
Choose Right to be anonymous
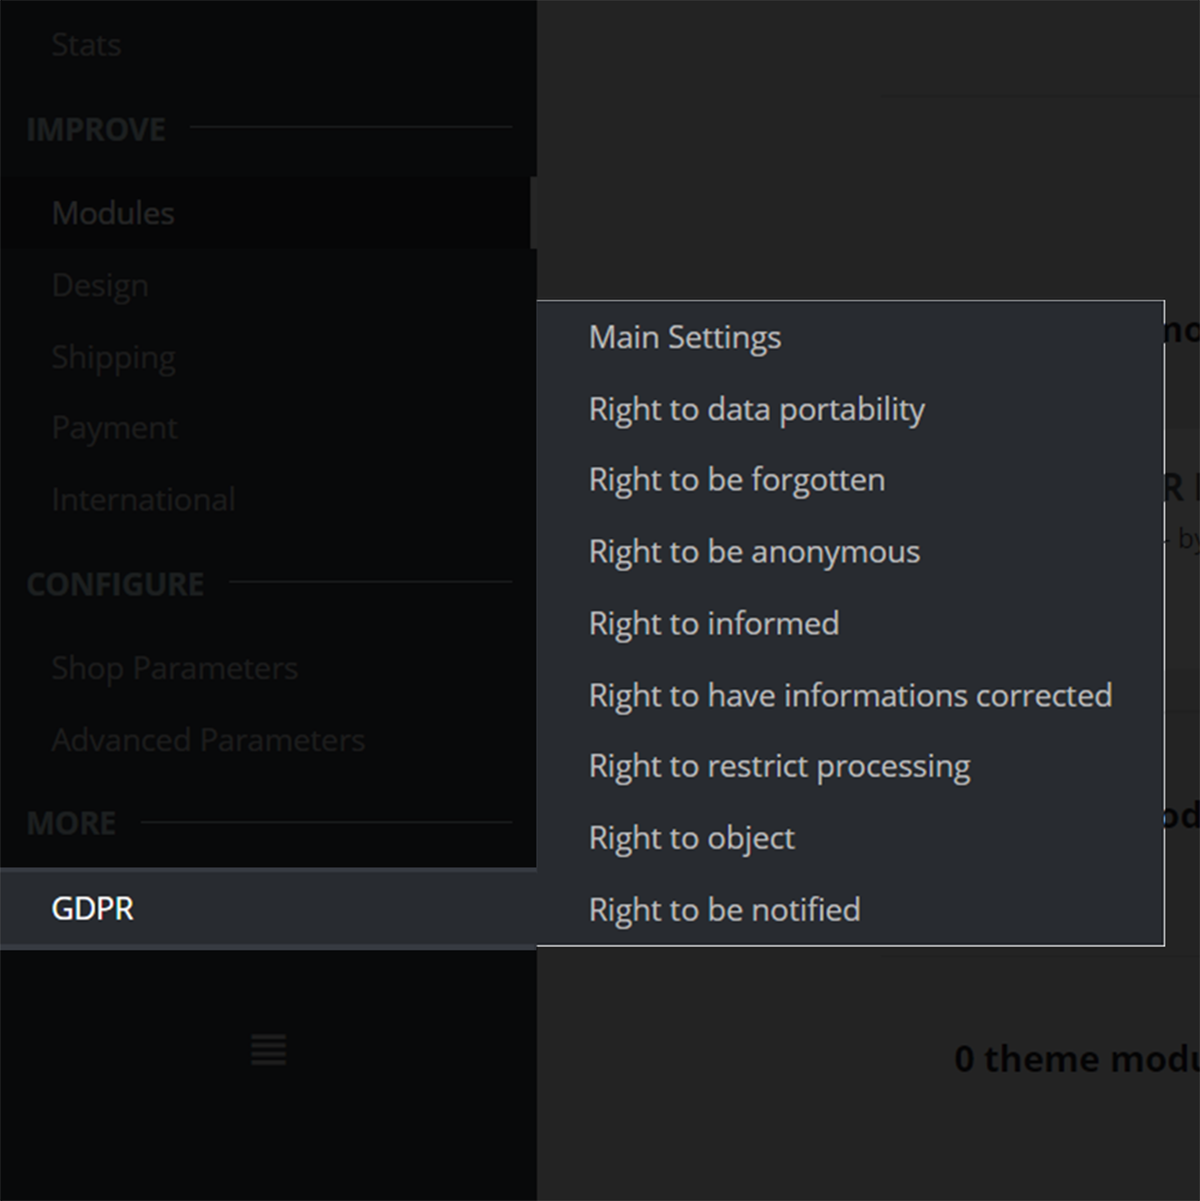754,552
